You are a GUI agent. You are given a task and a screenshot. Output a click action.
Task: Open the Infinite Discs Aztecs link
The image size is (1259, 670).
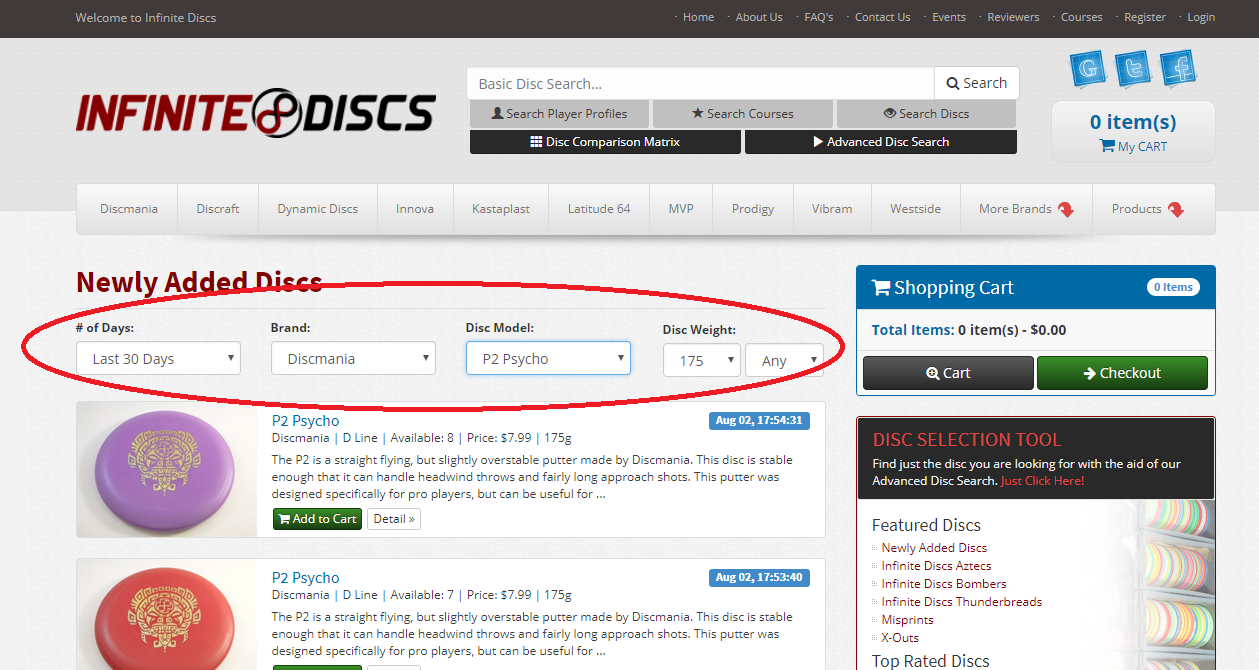coord(936,566)
